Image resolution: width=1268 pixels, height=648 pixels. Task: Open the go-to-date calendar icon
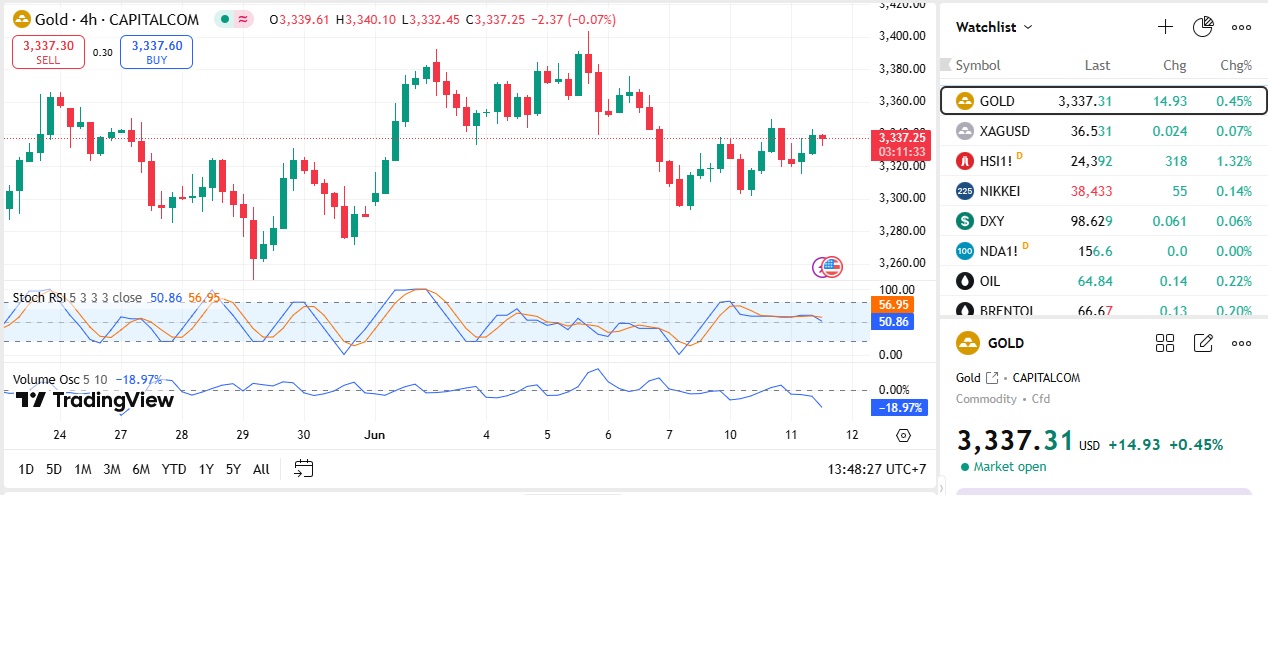(x=304, y=469)
